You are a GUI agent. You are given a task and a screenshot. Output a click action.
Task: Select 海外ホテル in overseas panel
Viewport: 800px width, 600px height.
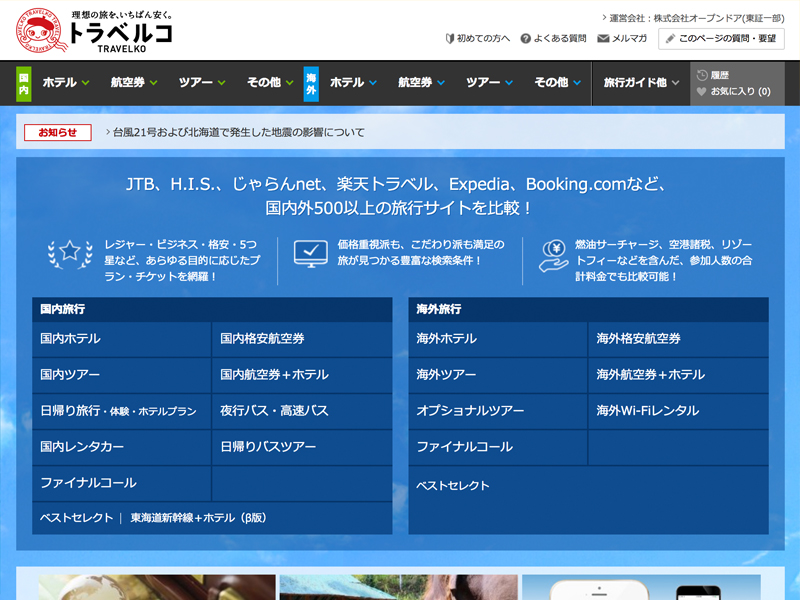point(497,339)
